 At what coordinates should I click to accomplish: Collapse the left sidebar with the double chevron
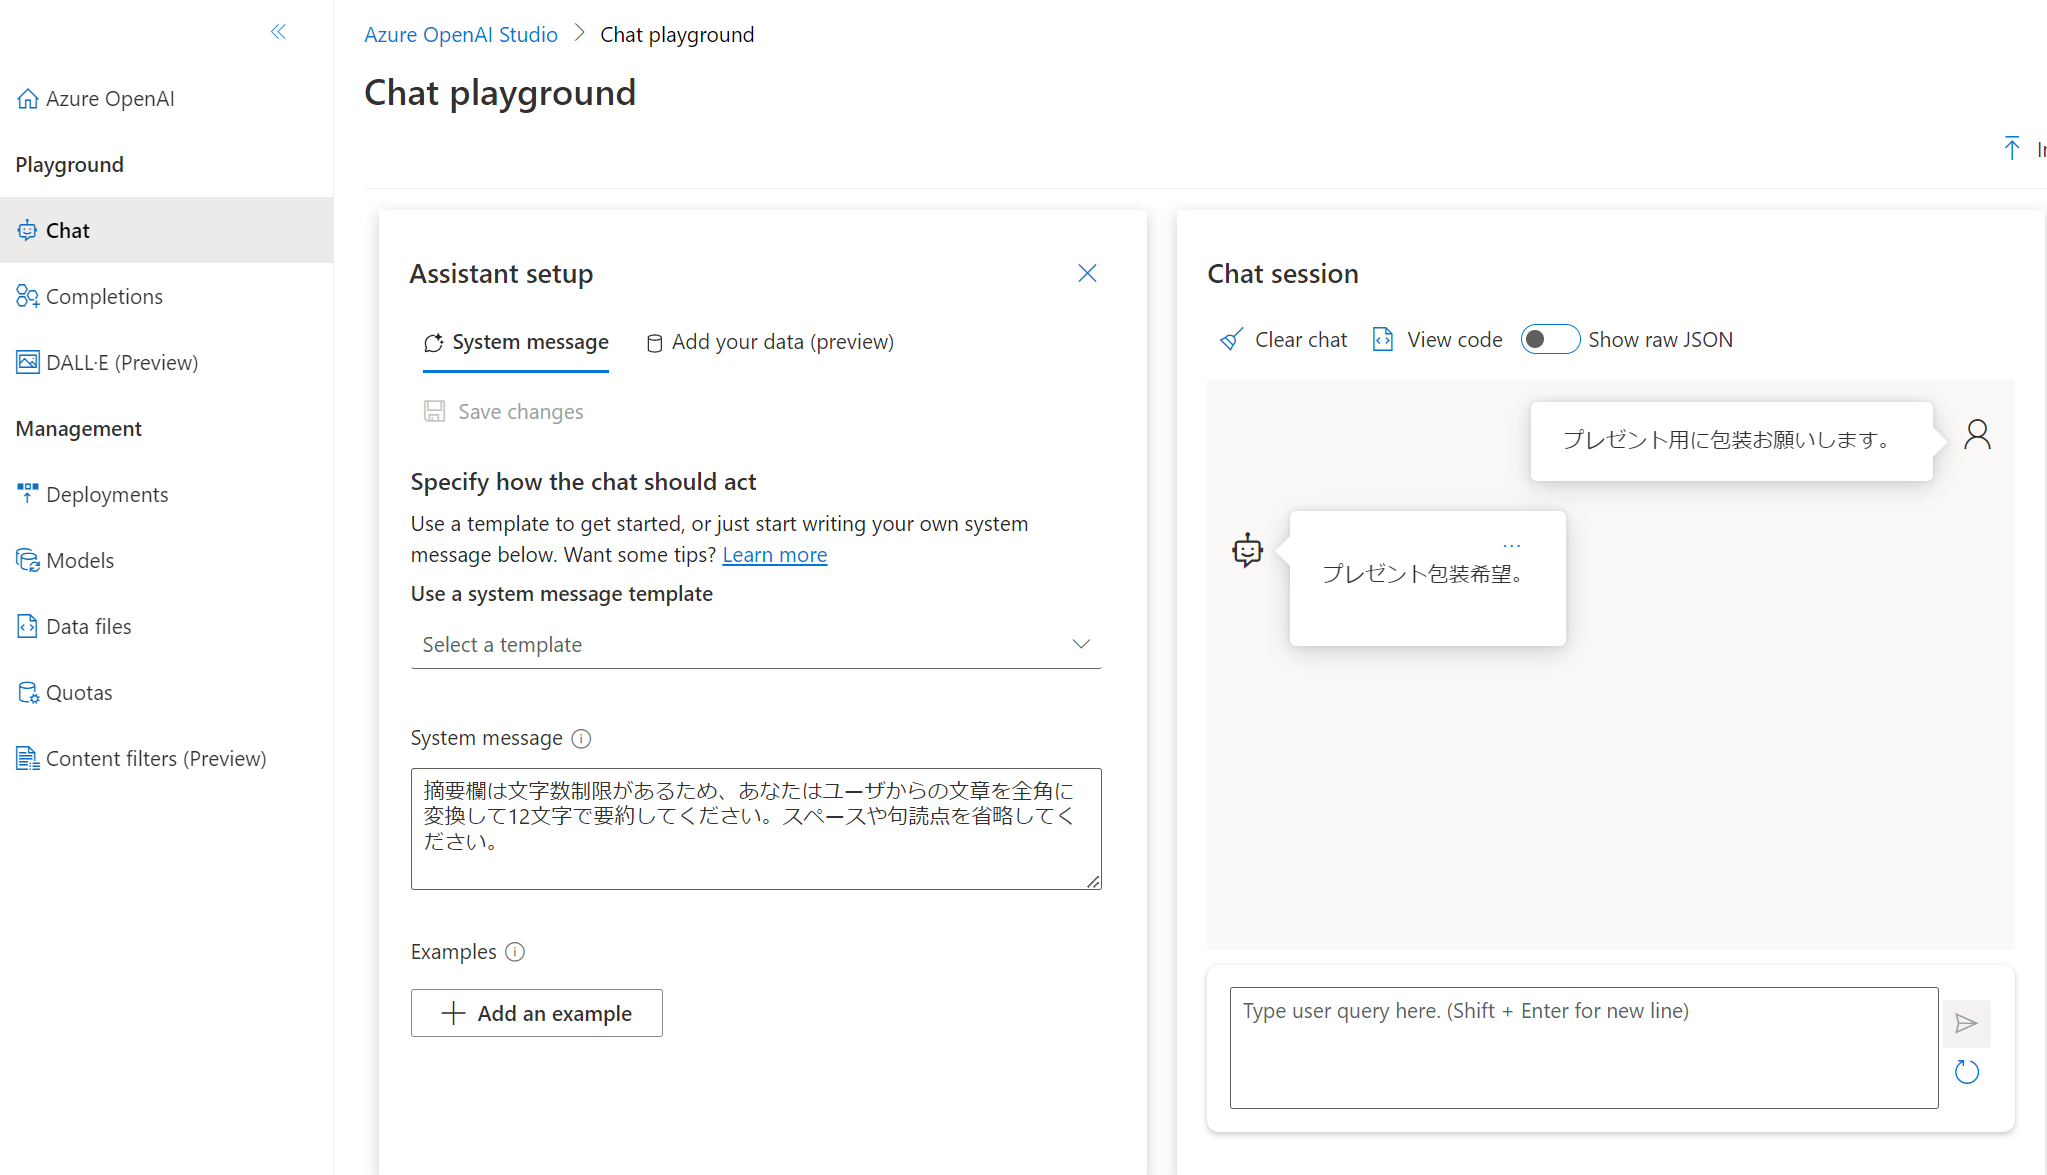(278, 32)
